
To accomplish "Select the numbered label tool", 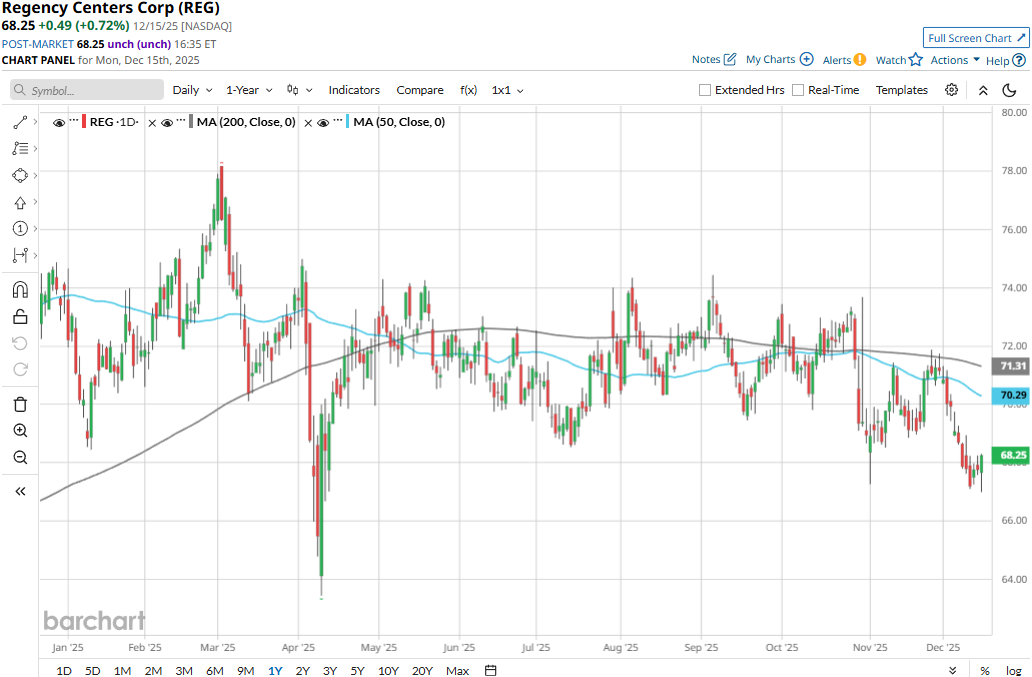I will pos(20,228).
